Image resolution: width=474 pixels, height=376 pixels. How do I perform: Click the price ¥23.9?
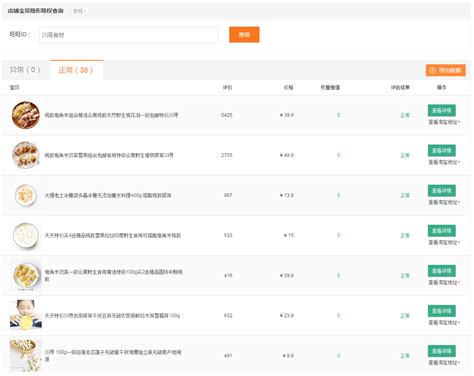pyautogui.click(x=287, y=315)
